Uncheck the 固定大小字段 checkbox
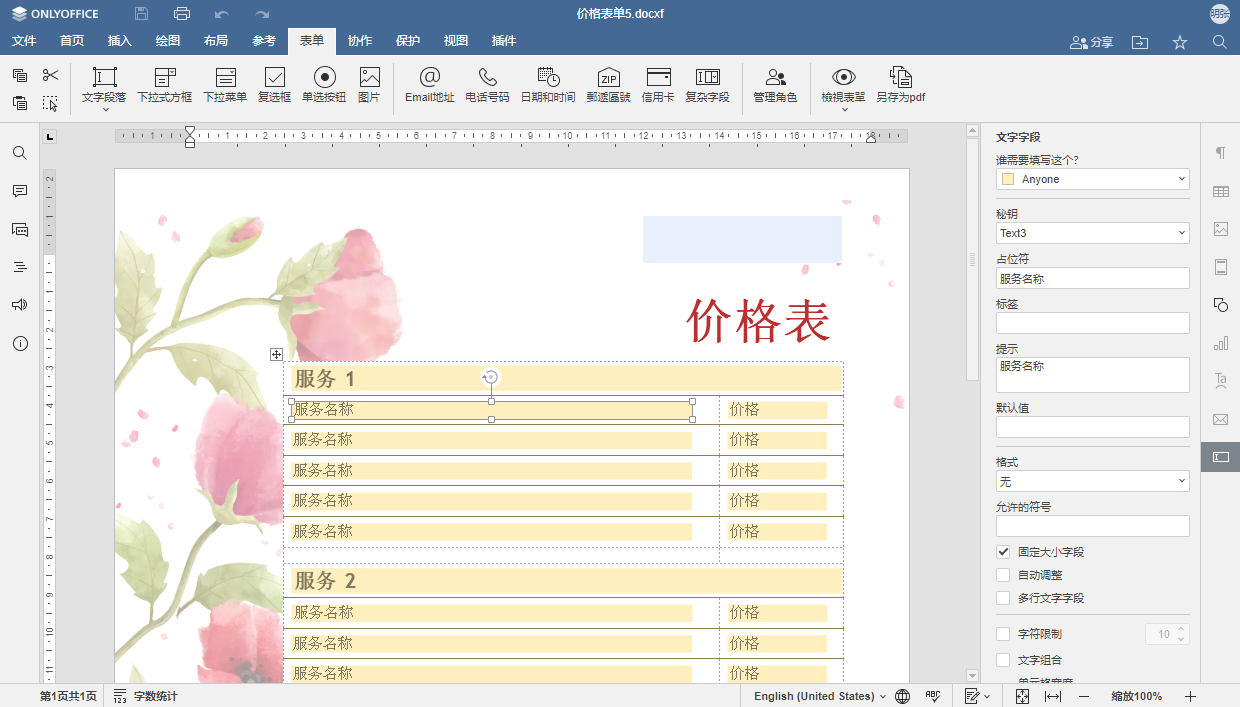 tap(1003, 551)
